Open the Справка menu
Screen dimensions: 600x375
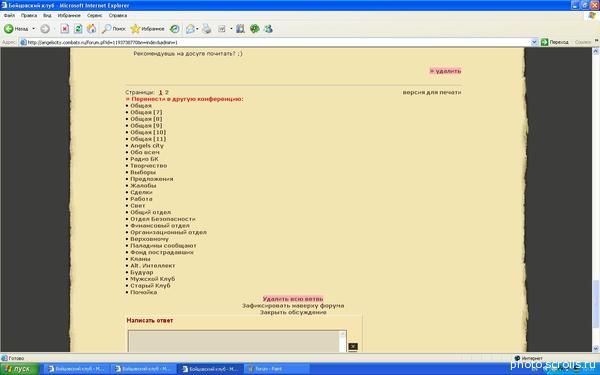pyautogui.click(x=118, y=16)
